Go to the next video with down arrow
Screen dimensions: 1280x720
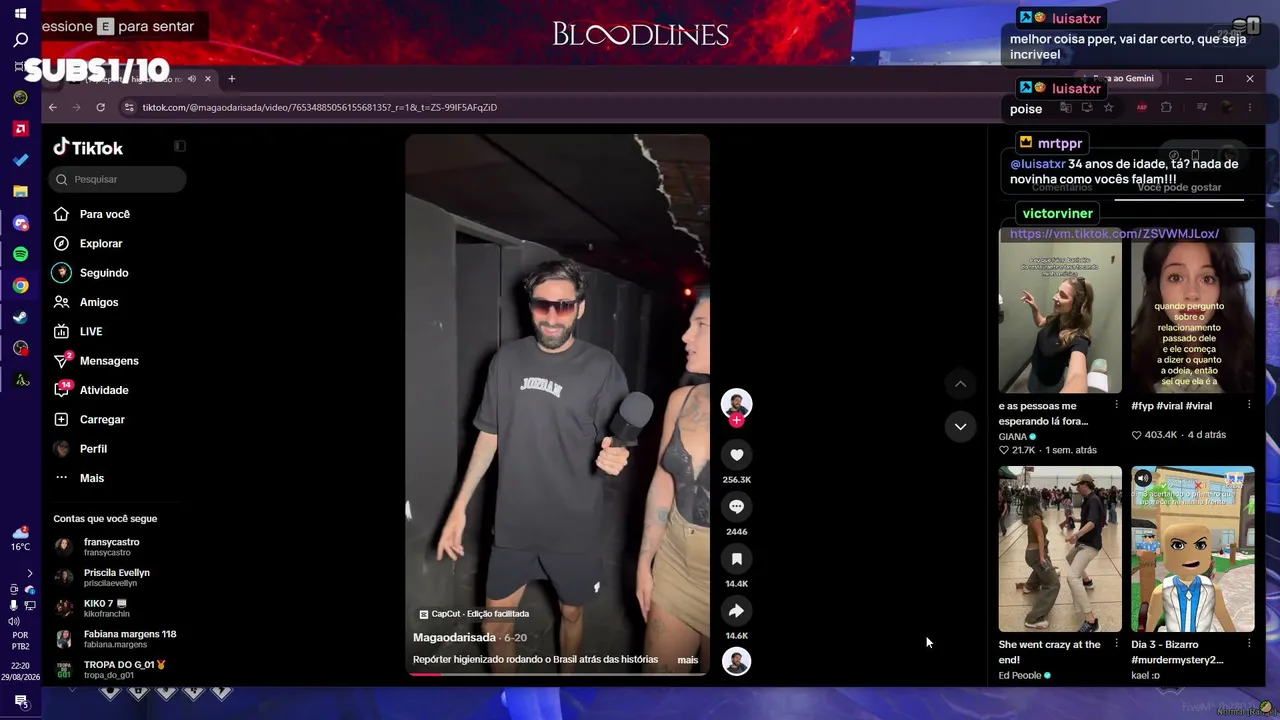[960, 427]
